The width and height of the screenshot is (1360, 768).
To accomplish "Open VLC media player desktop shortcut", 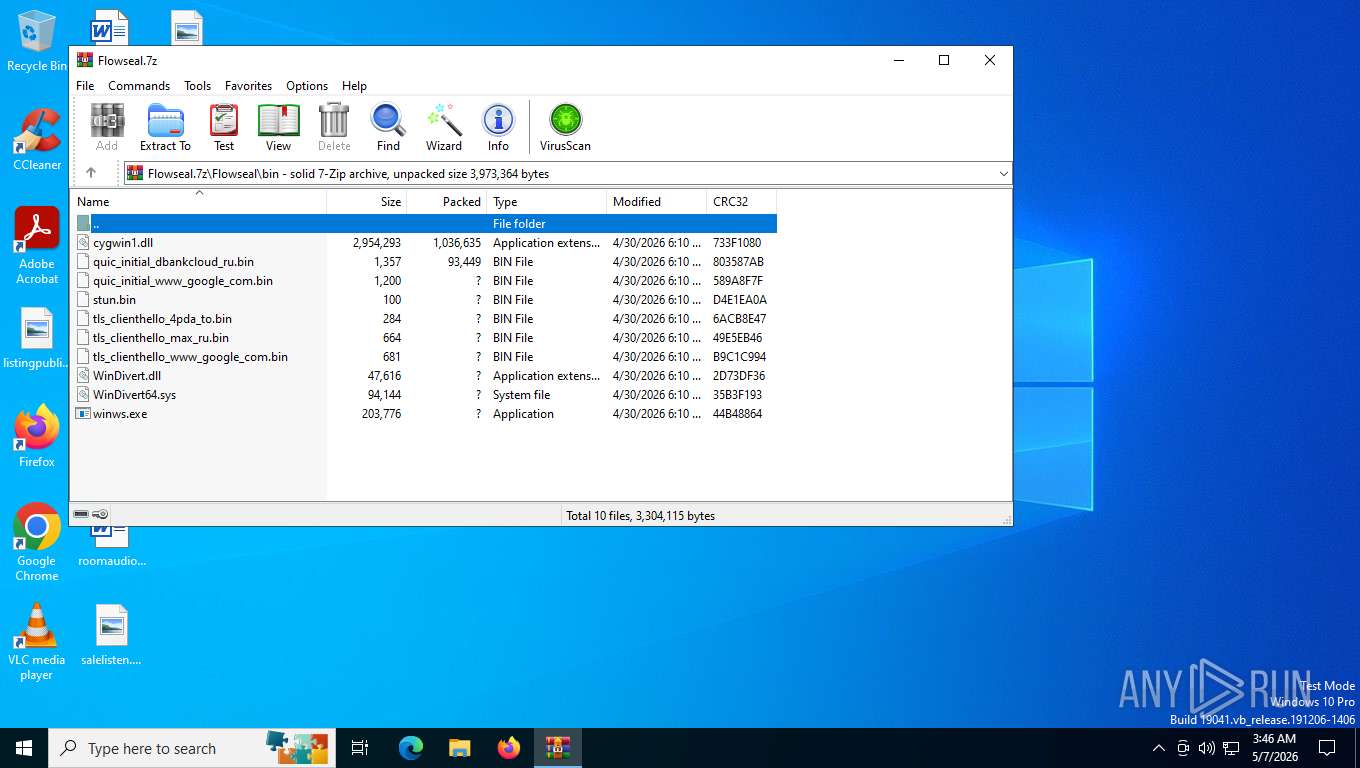I will tap(37, 641).
